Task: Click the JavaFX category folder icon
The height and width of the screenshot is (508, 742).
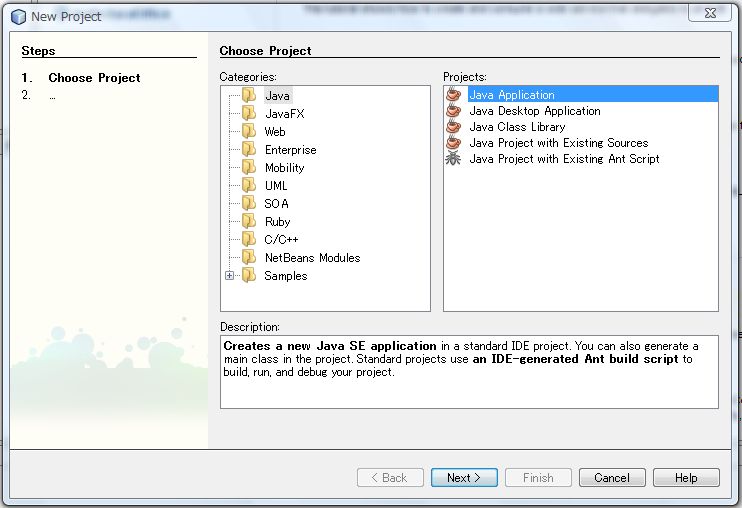Action: pos(249,114)
